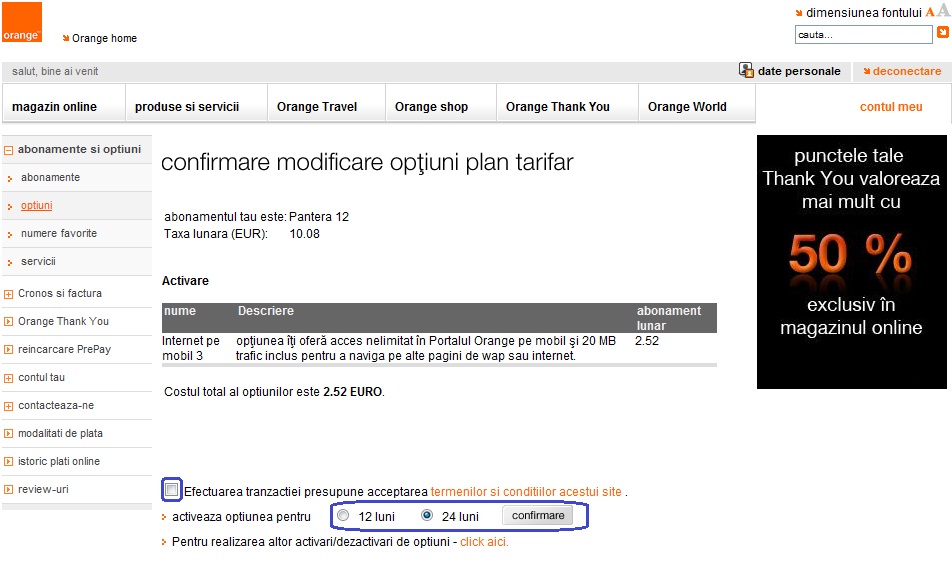Check the terms and conditions acceptance checkbox

(172, 489)
